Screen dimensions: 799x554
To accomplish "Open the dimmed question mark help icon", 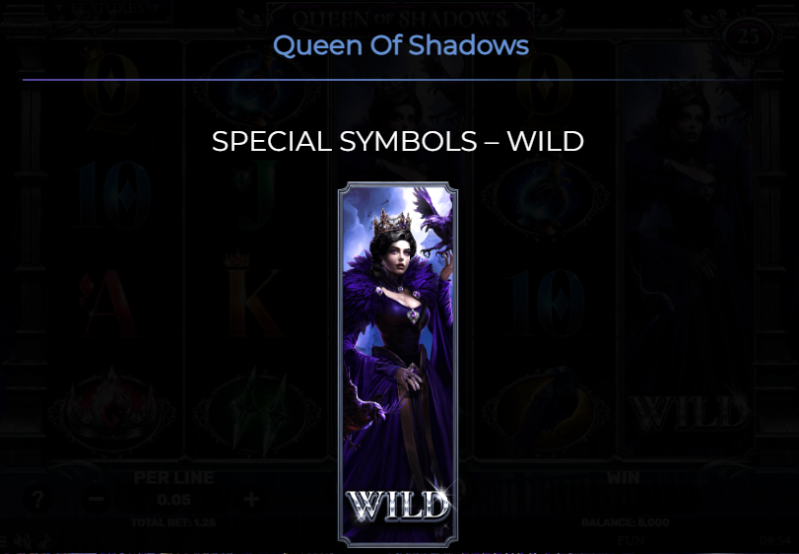I will [x=37, y=499].
